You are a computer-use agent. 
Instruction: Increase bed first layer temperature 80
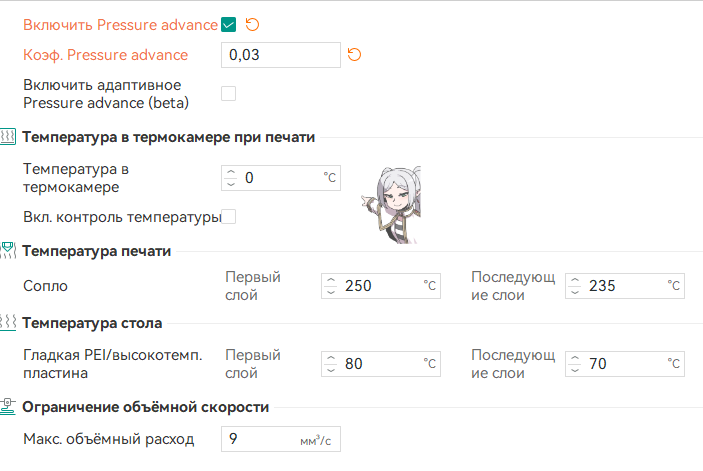pos(331,359)
